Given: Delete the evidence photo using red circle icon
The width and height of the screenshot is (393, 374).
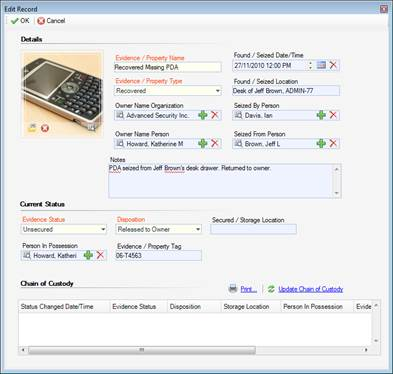Looking at the screenshot, I should click(45, 128).
